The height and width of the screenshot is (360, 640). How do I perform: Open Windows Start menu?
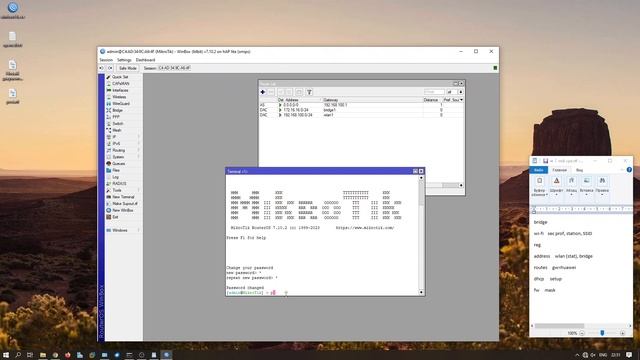6,355
